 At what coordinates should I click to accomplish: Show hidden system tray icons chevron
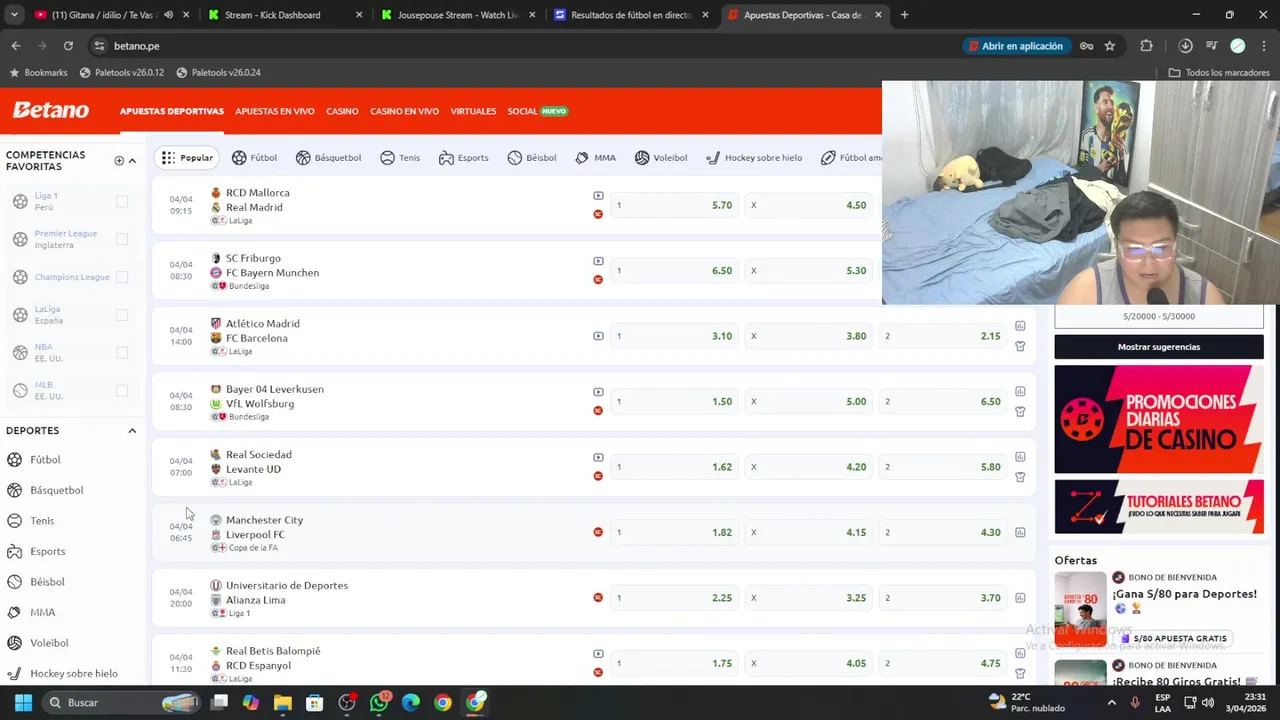(1111, 703)
